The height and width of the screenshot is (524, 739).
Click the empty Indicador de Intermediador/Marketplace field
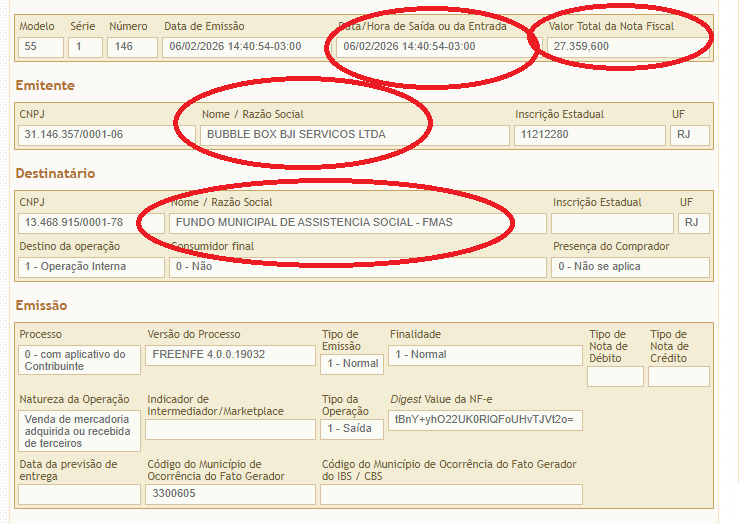click(x=230, y=430)
